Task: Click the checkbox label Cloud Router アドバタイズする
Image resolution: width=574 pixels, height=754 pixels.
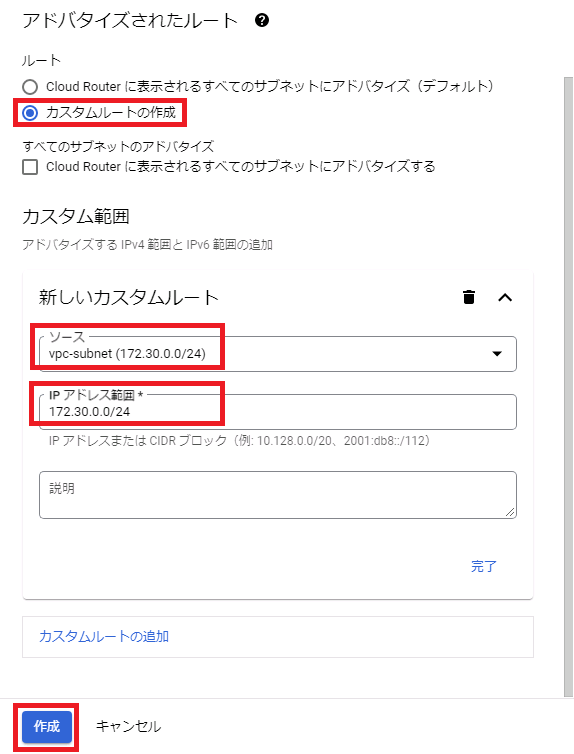Action: tap(240, 167)
